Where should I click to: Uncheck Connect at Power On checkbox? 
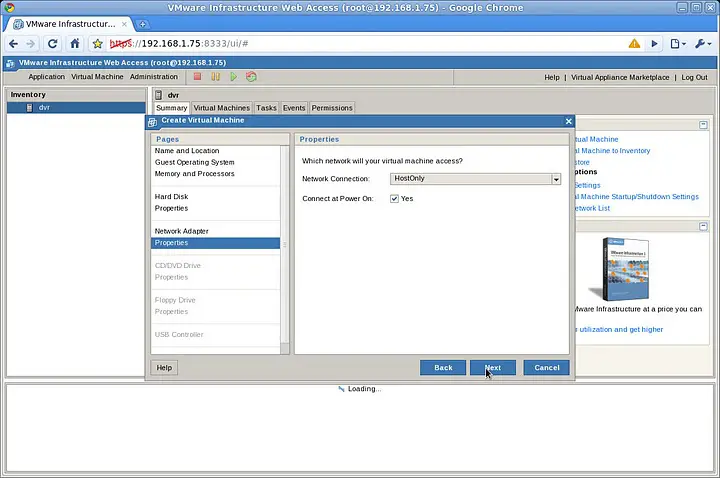click(394, 198)
